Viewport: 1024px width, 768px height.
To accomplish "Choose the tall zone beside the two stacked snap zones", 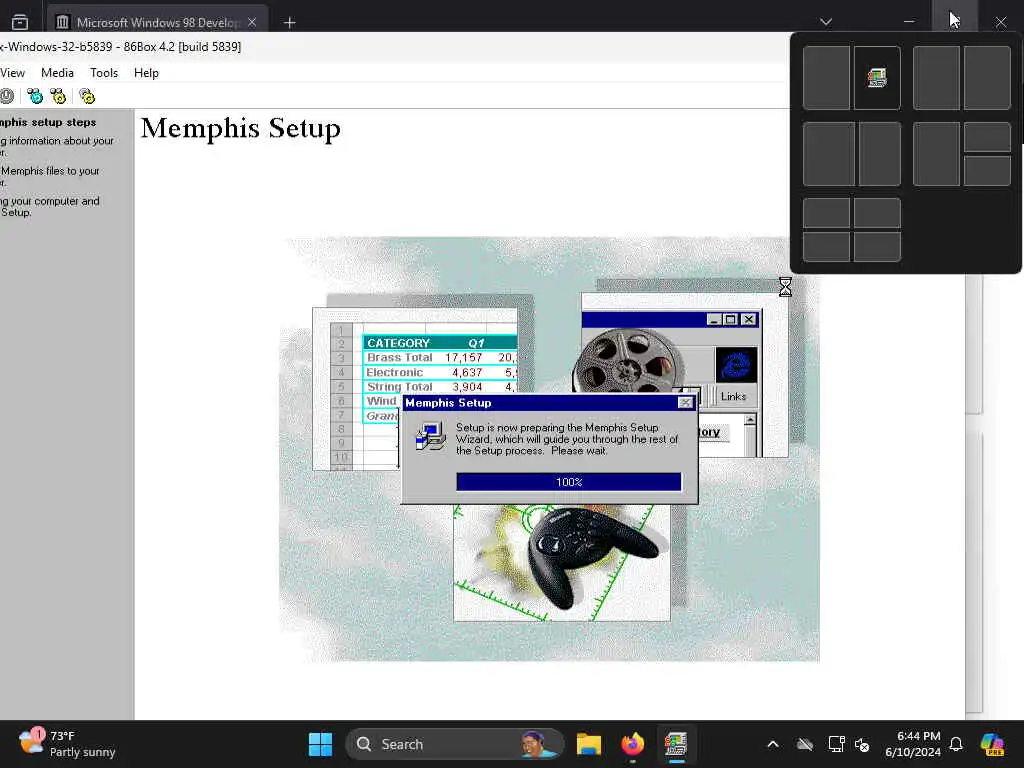I will pos(936,154).
